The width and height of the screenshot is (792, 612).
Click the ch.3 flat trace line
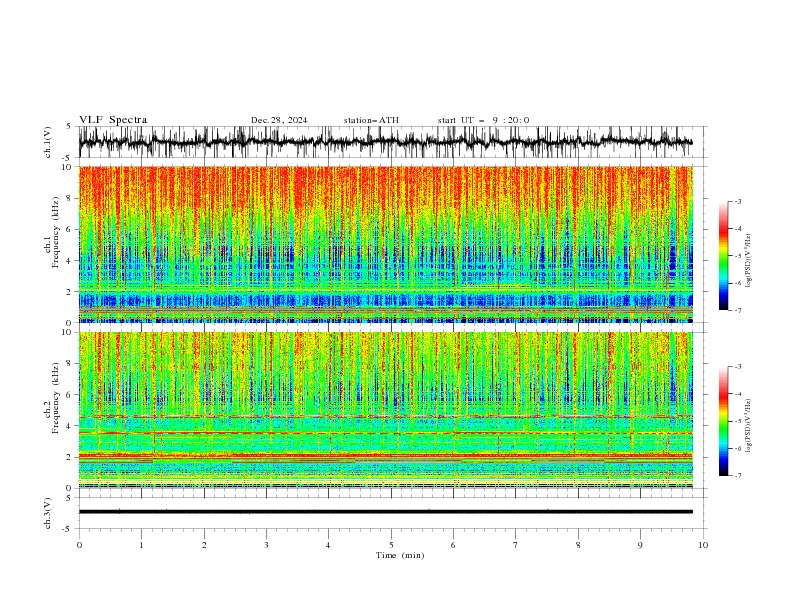[x=385, y=512]
